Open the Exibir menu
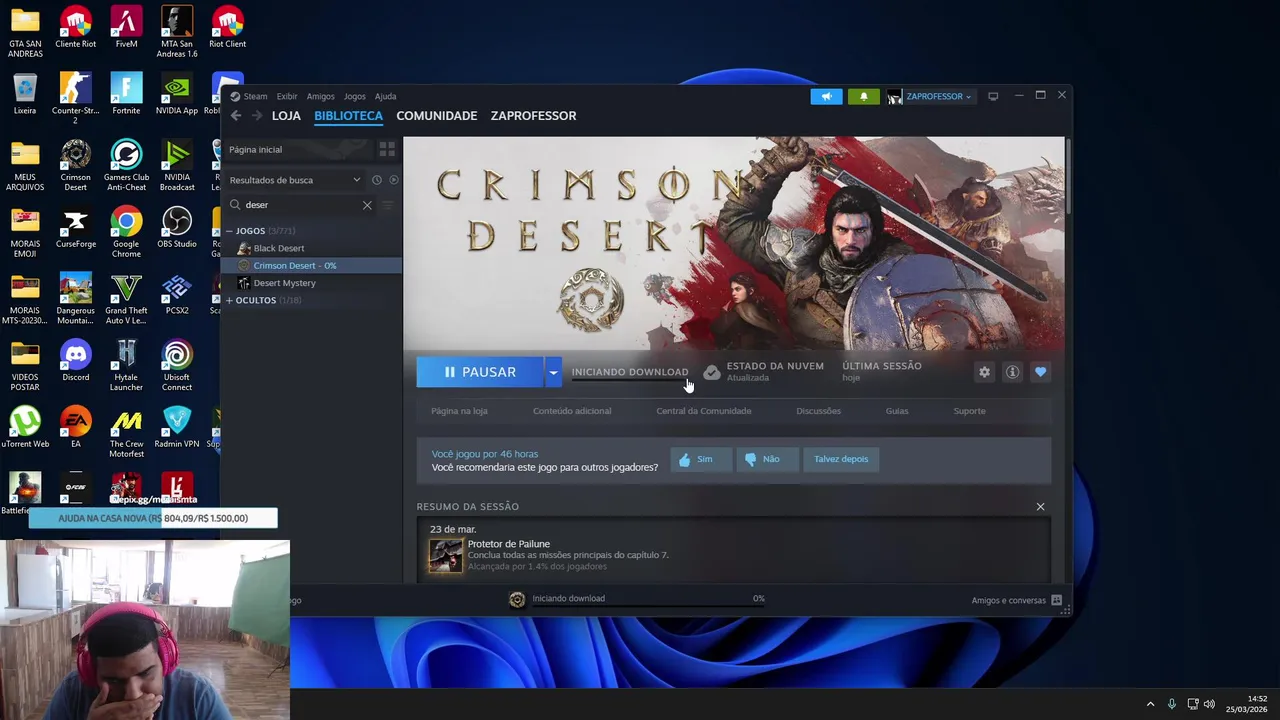The width and height of the screenshot is (1280, 720). click(287, 96)
